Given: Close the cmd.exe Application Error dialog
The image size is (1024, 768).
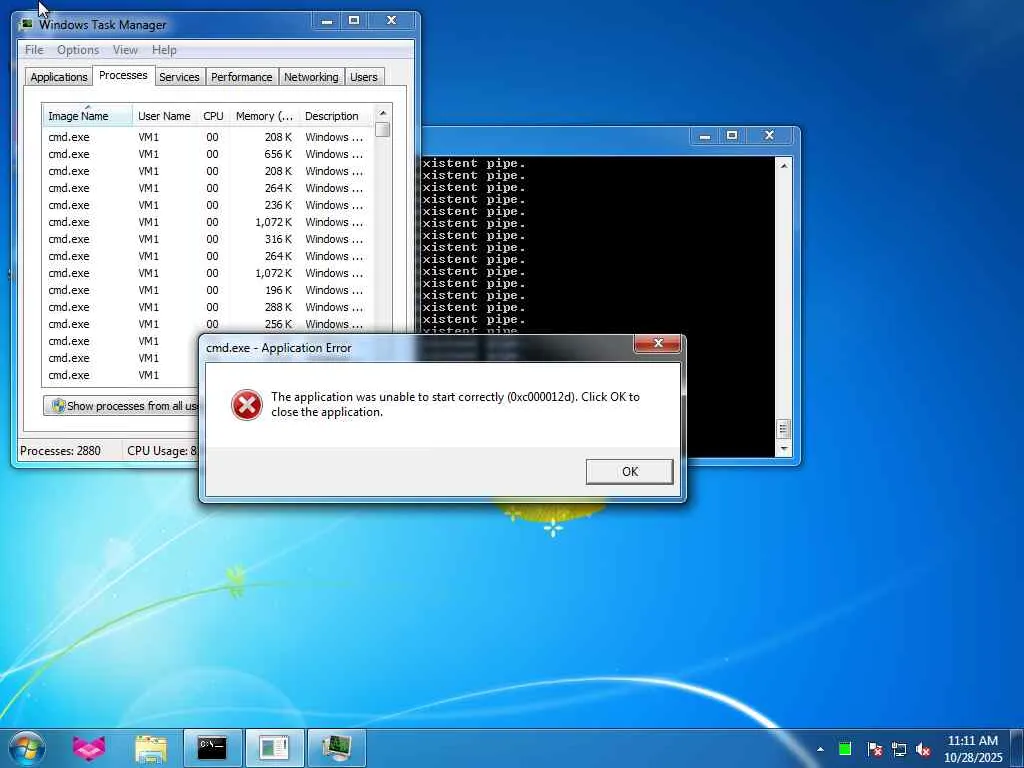Looking at the screenshot, I should 658,344.
